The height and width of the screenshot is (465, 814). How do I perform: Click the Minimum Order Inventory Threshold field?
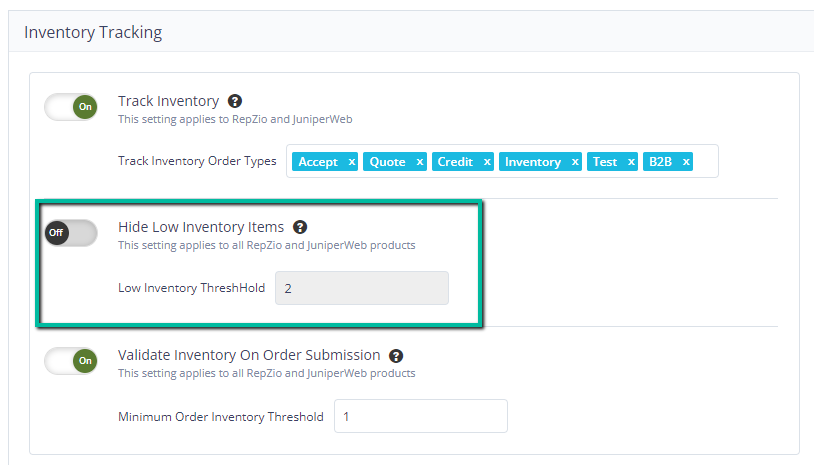tap(420, 416)
